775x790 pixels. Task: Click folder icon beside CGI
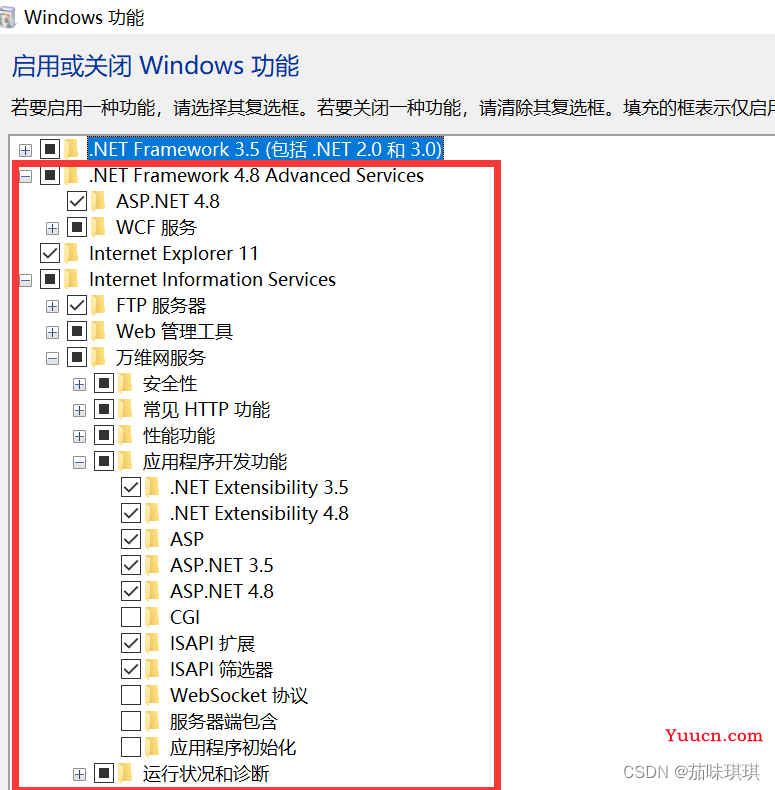pos(153,617)
